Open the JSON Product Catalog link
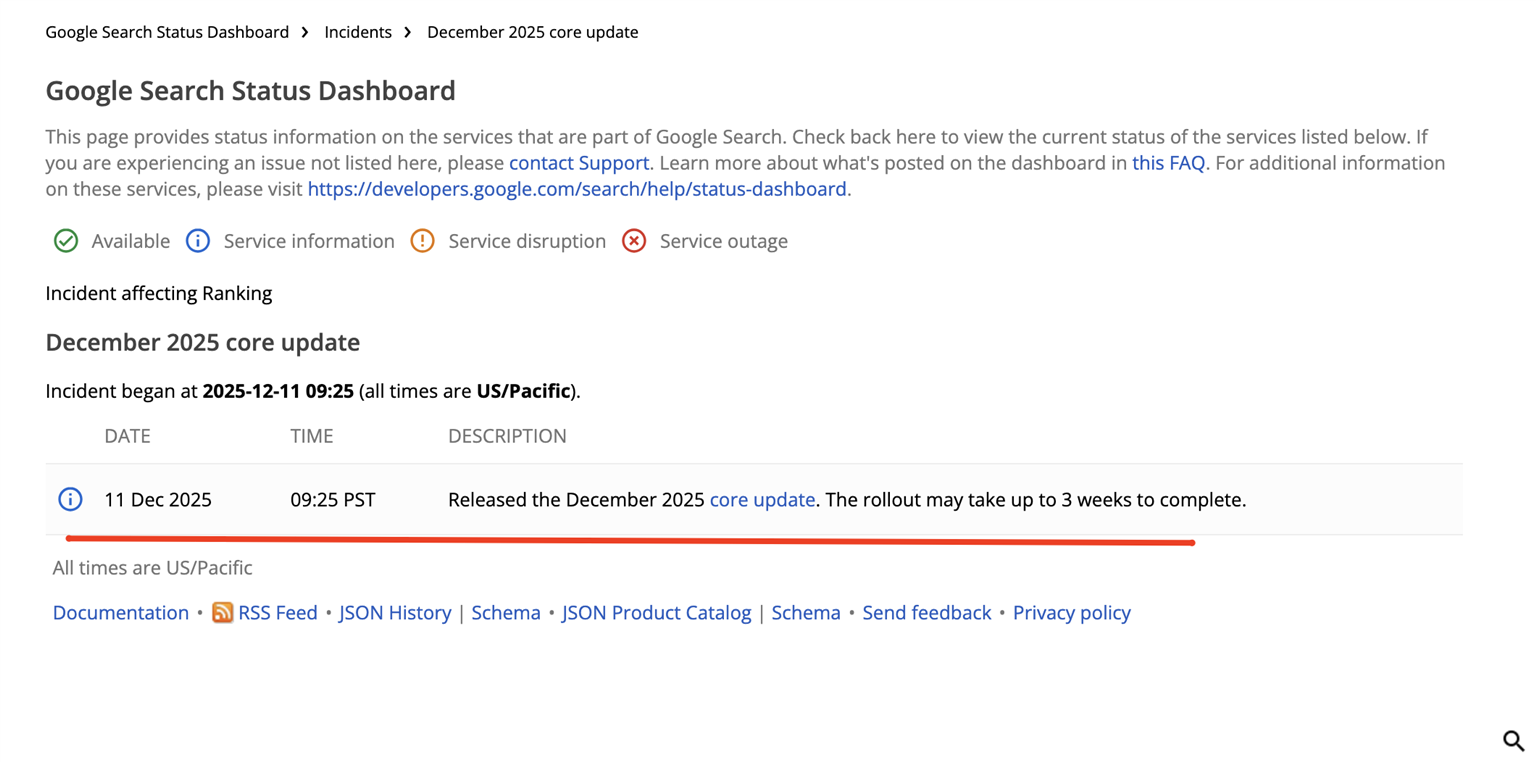The width and height of the screenshot is (1536, 762). [x=656, y=613]
